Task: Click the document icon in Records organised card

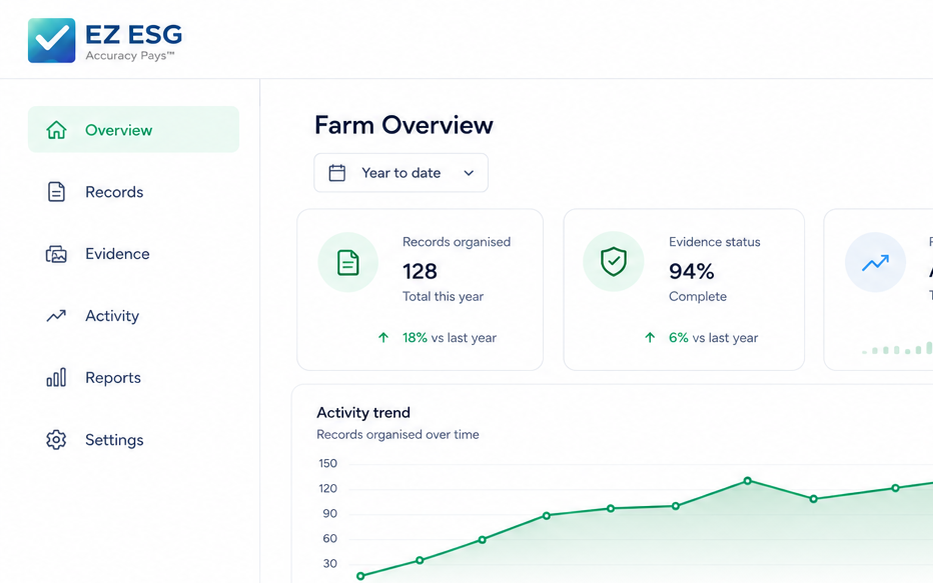Action: coord(348,262)
